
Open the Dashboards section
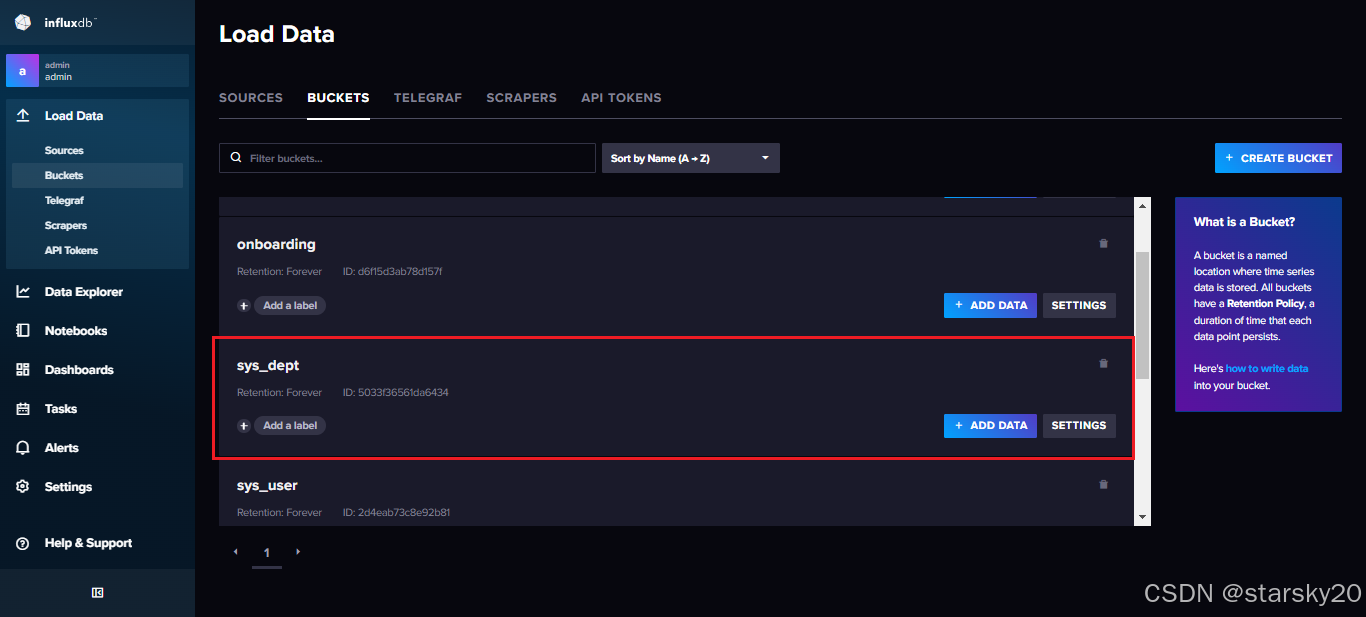coord(80,369)
